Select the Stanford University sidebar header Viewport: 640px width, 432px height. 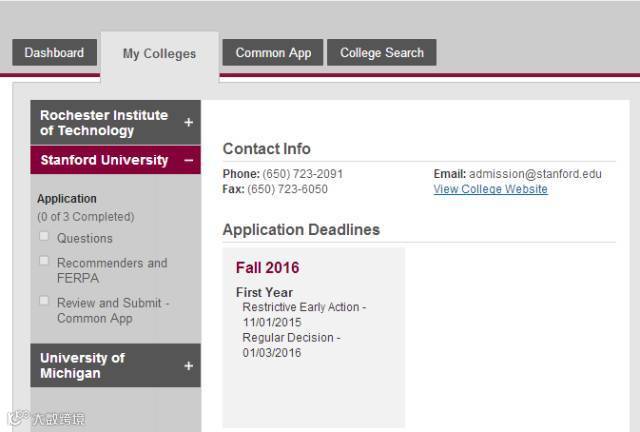click(104, 160)
